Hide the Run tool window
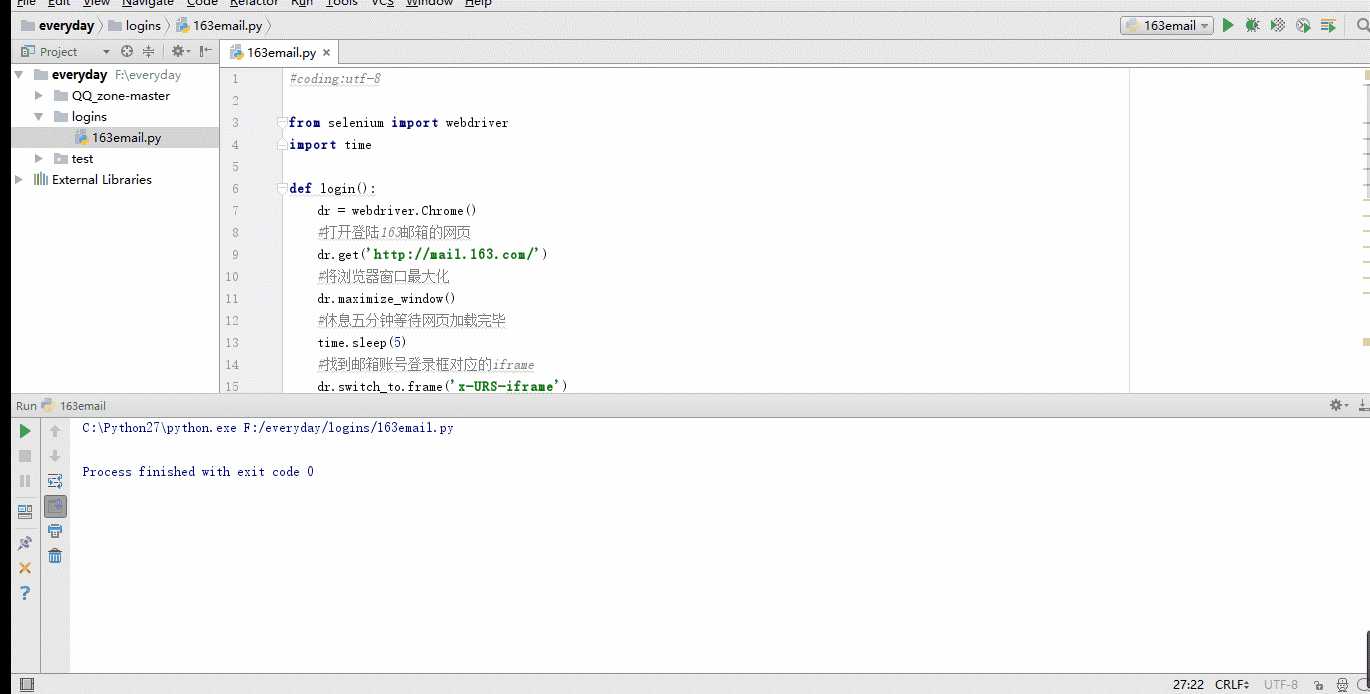The height and width of the screenshot is (694, 1370). click(1363, 405)
